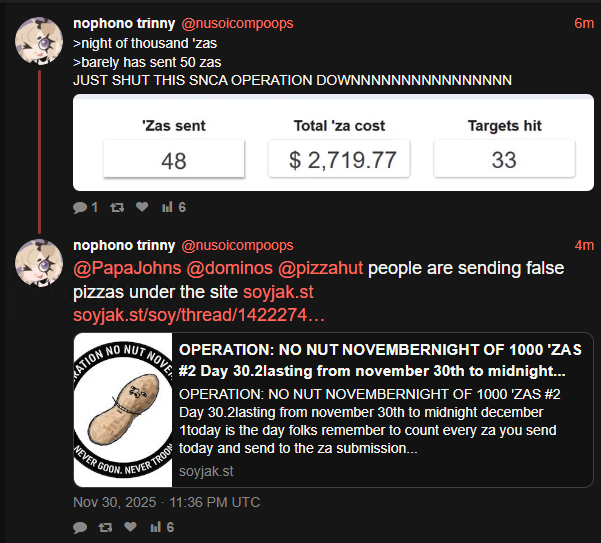The height and width of the screenshot is (543, 601).
Task: Click the 'Zas sent 48 value box
Action: pyautogui.click(x=173, y=160)
